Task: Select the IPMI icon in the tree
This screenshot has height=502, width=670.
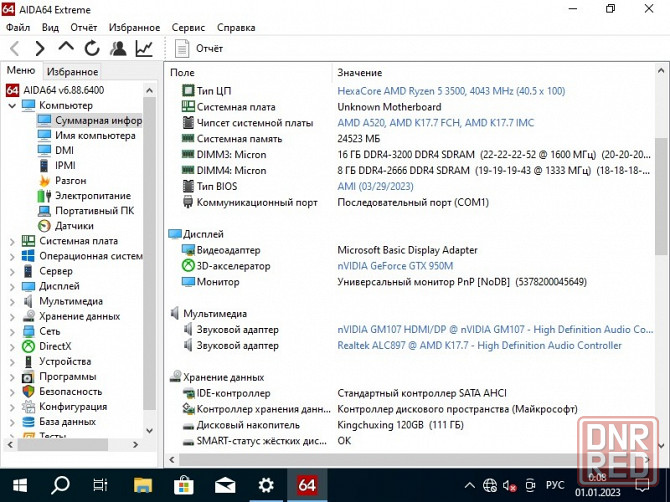Action: [x=44, y=165]
